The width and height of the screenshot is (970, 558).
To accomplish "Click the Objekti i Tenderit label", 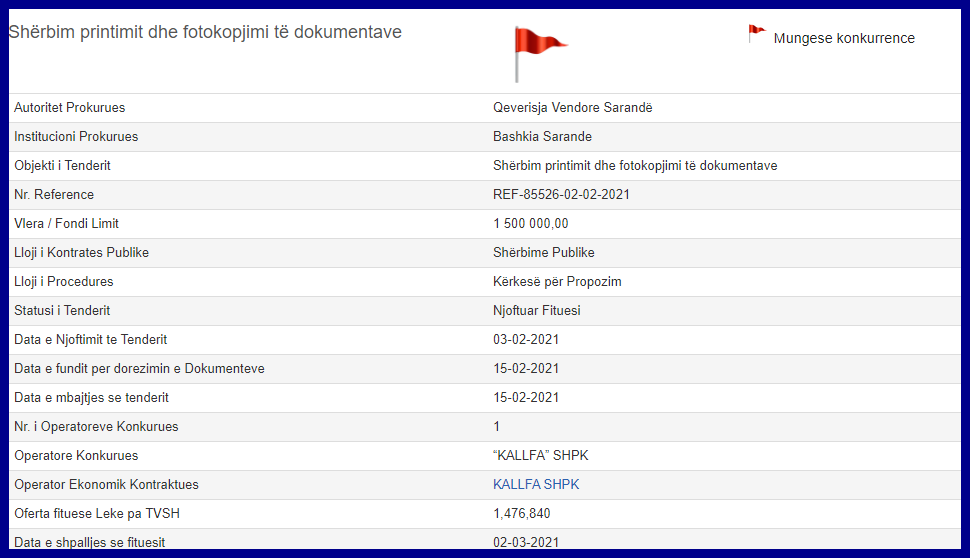I will click(x=62, y=166).
